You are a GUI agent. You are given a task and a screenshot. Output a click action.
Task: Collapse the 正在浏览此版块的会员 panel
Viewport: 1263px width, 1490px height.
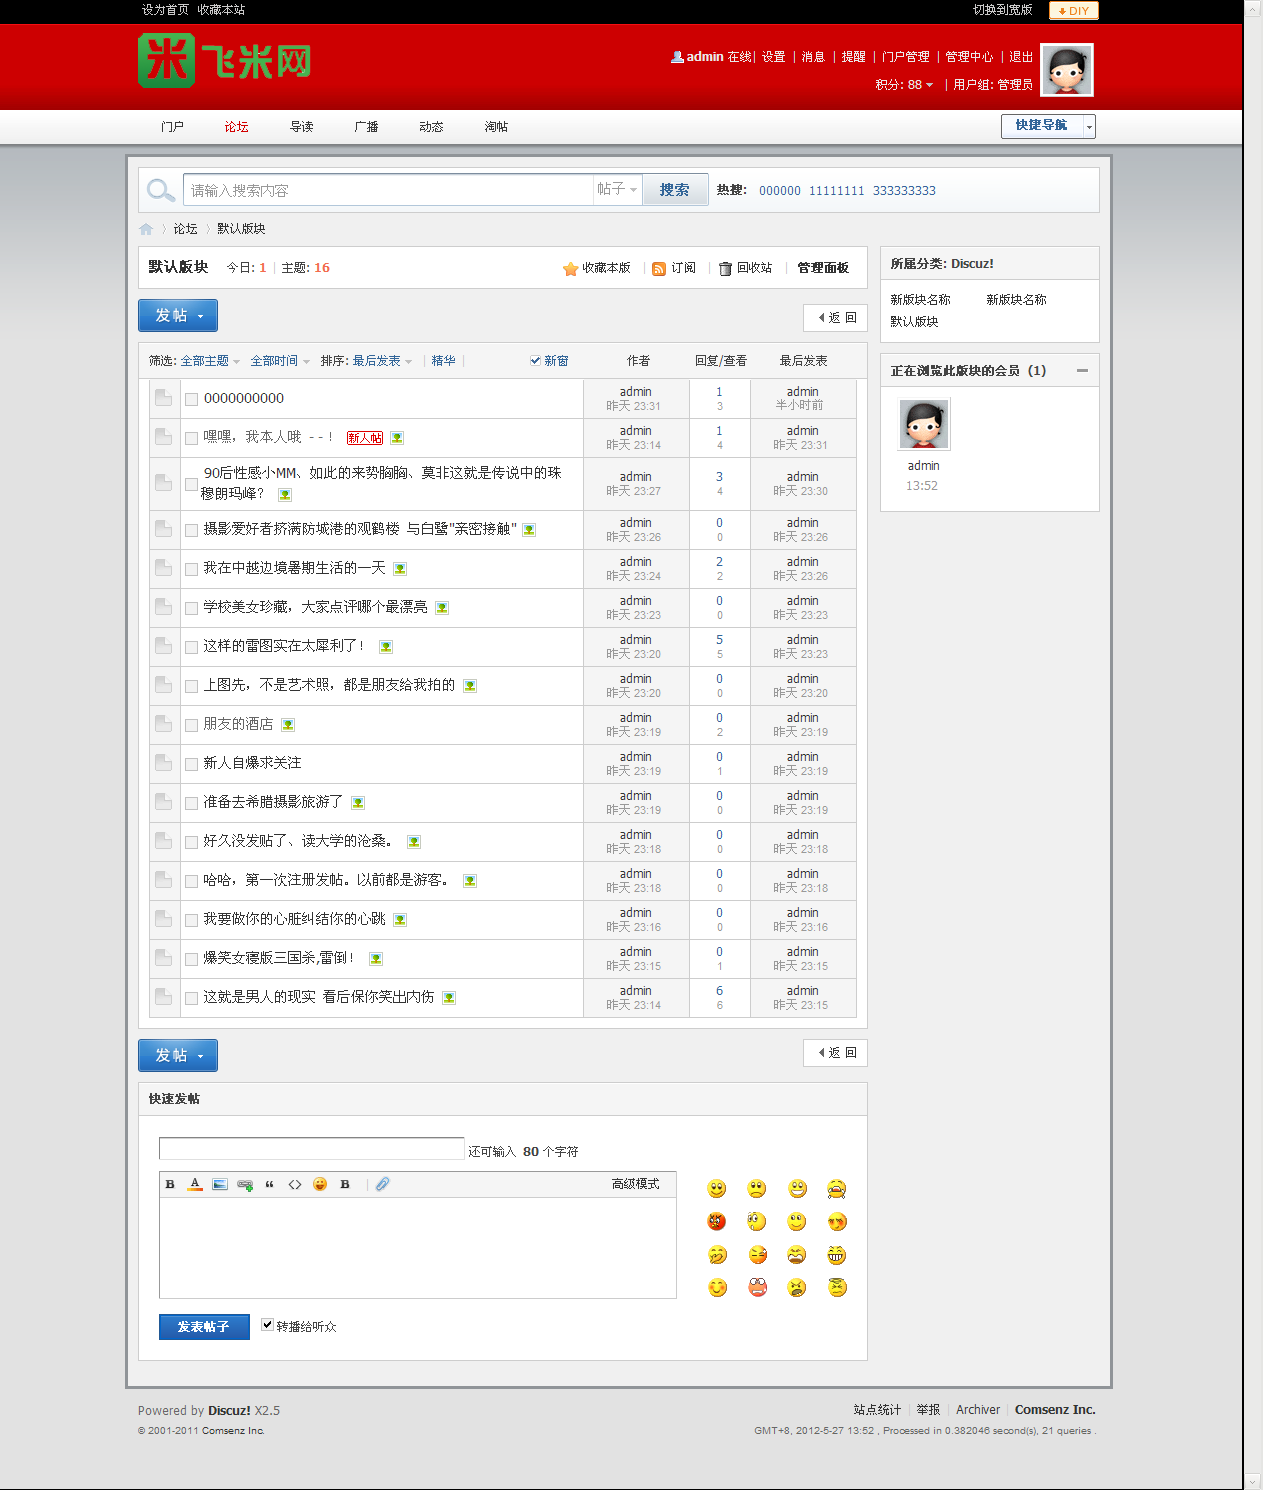pyautogui.click(x=1081, y=370)
